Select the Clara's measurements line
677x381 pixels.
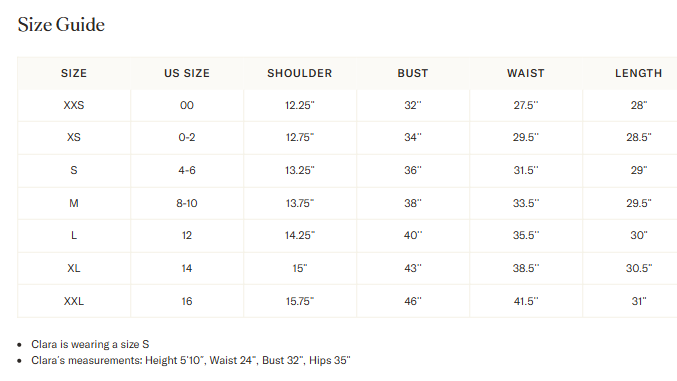[191, 360]
